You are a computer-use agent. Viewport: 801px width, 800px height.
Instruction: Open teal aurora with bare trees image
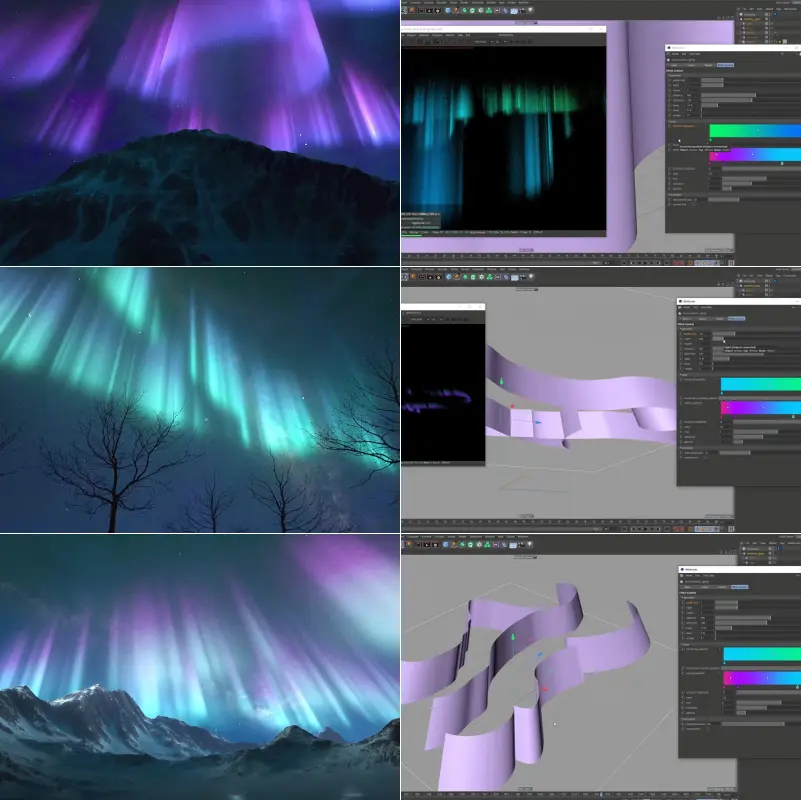[200, 399]
